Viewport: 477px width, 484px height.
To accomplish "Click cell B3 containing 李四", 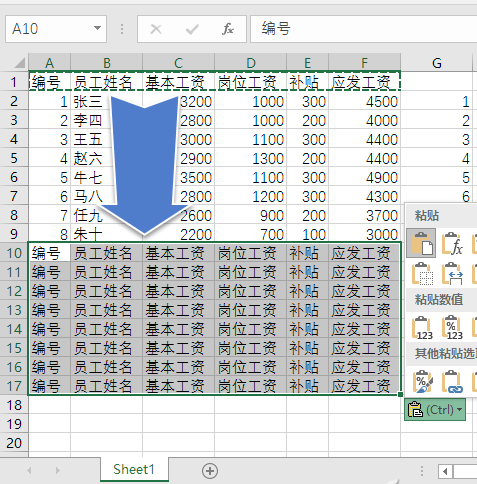I will (x=107, y=120).
